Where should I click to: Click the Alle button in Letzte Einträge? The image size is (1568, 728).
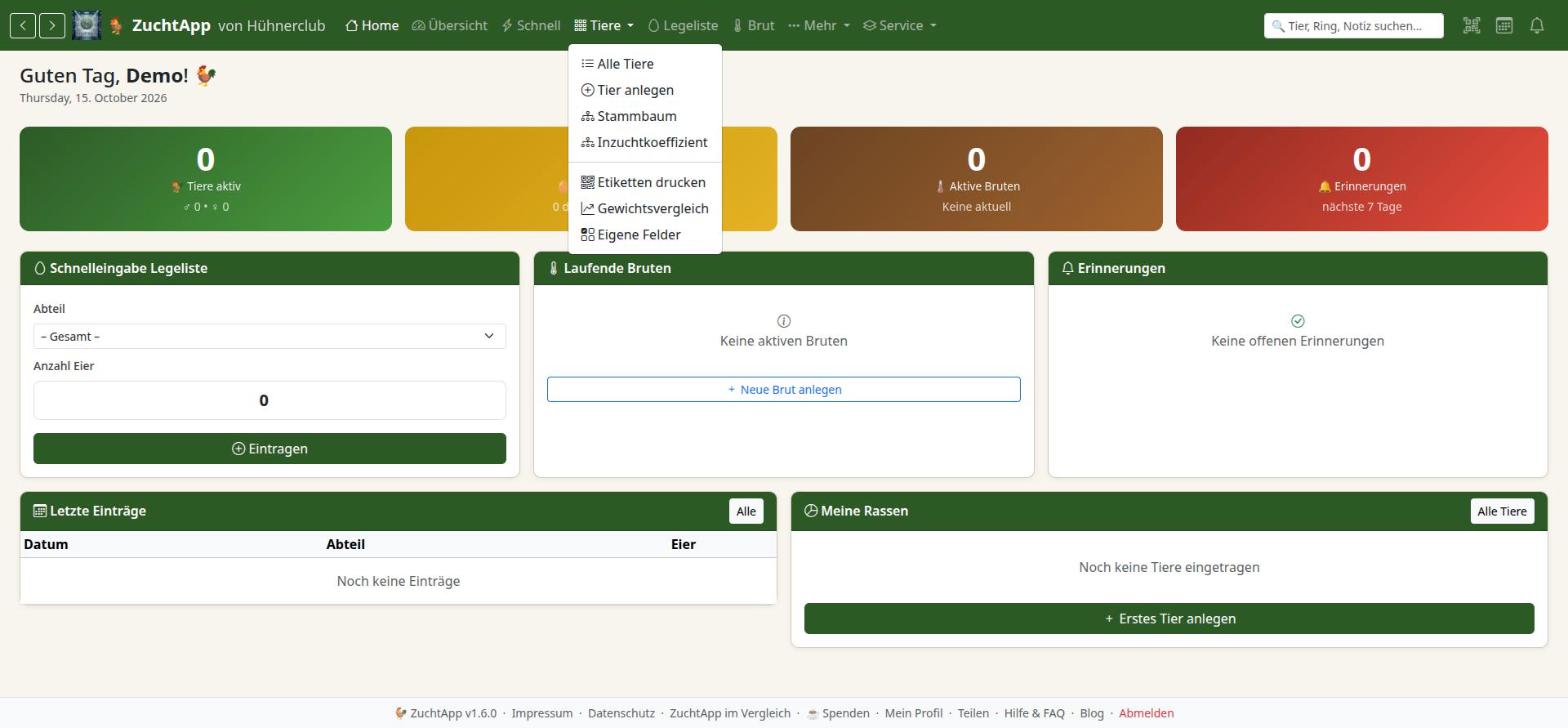click(746, 511)
